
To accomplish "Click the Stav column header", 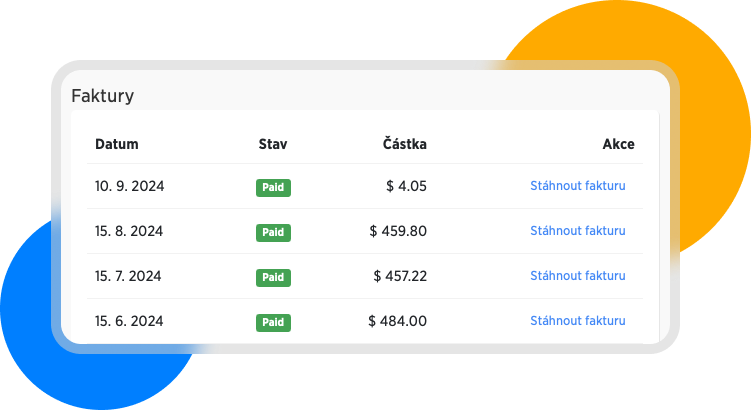I will point(273,144).
